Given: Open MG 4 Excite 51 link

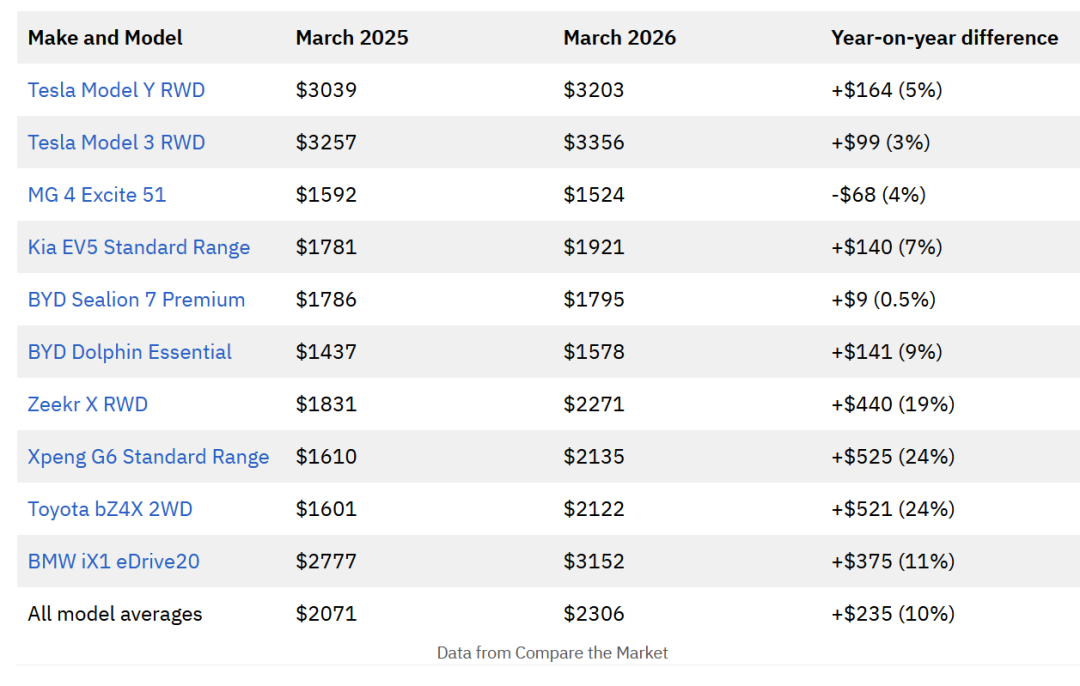Looking at the screenshot, I should click(x=97, y=195).
